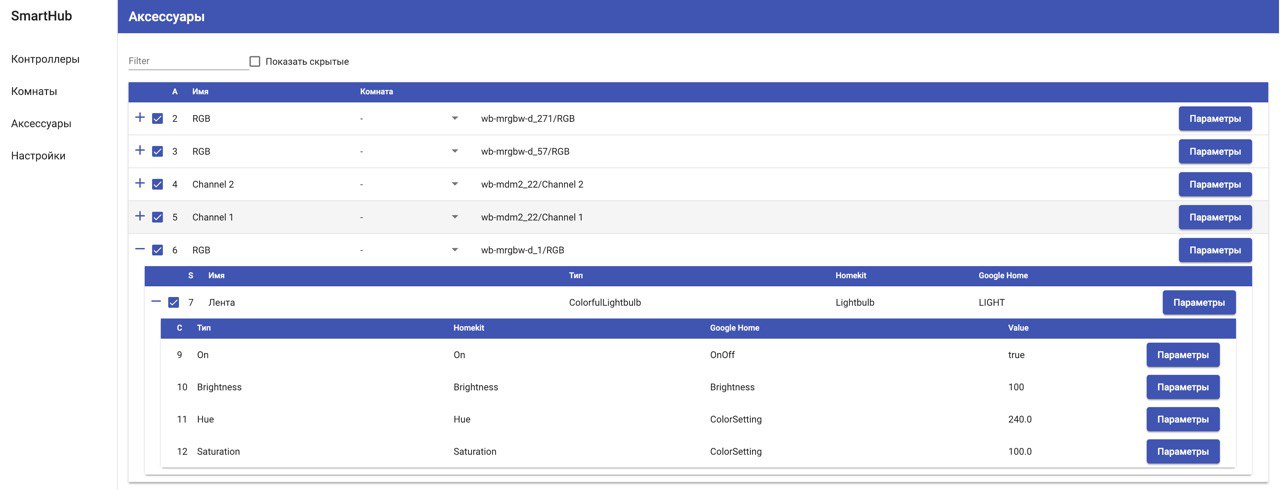
Task: Open room dropdown for Channel 1 row
Action: point(455,217)
